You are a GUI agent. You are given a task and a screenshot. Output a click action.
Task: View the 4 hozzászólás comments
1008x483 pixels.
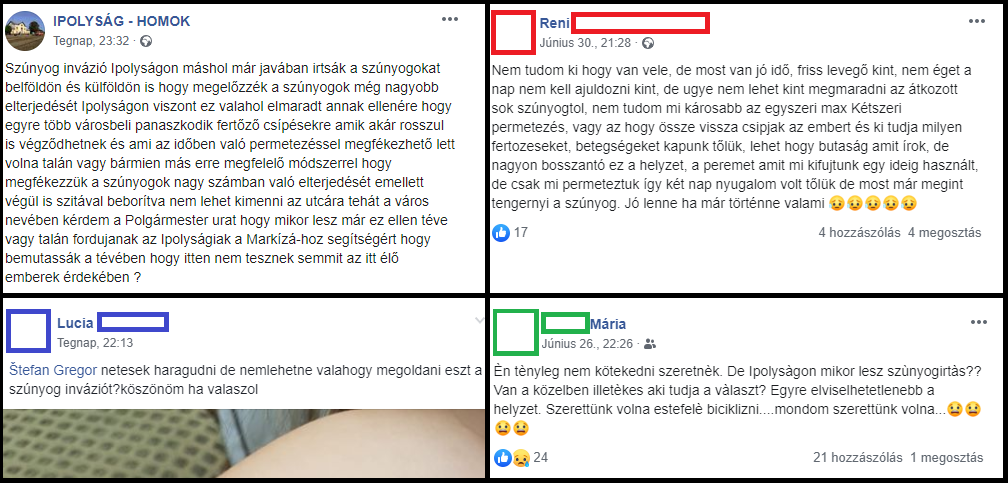(x=860, y=233)
